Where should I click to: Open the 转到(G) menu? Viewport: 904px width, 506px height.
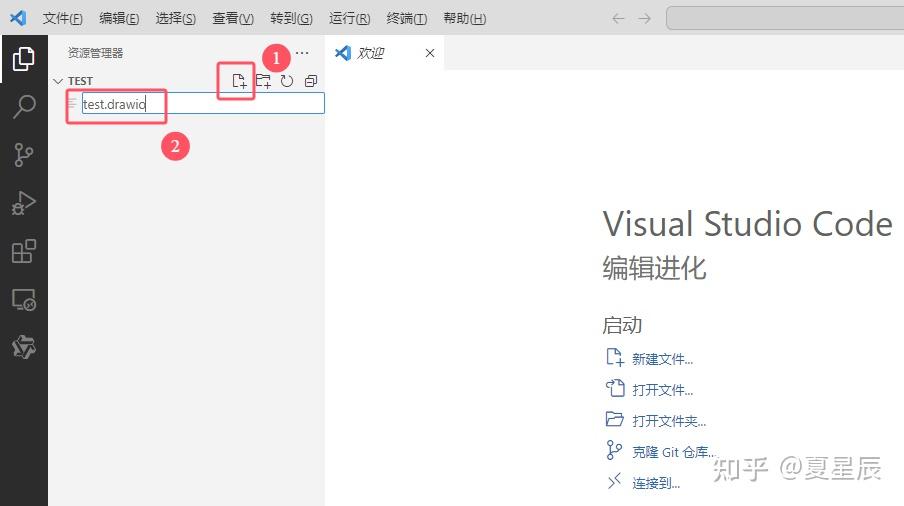[x=291, y=18]
